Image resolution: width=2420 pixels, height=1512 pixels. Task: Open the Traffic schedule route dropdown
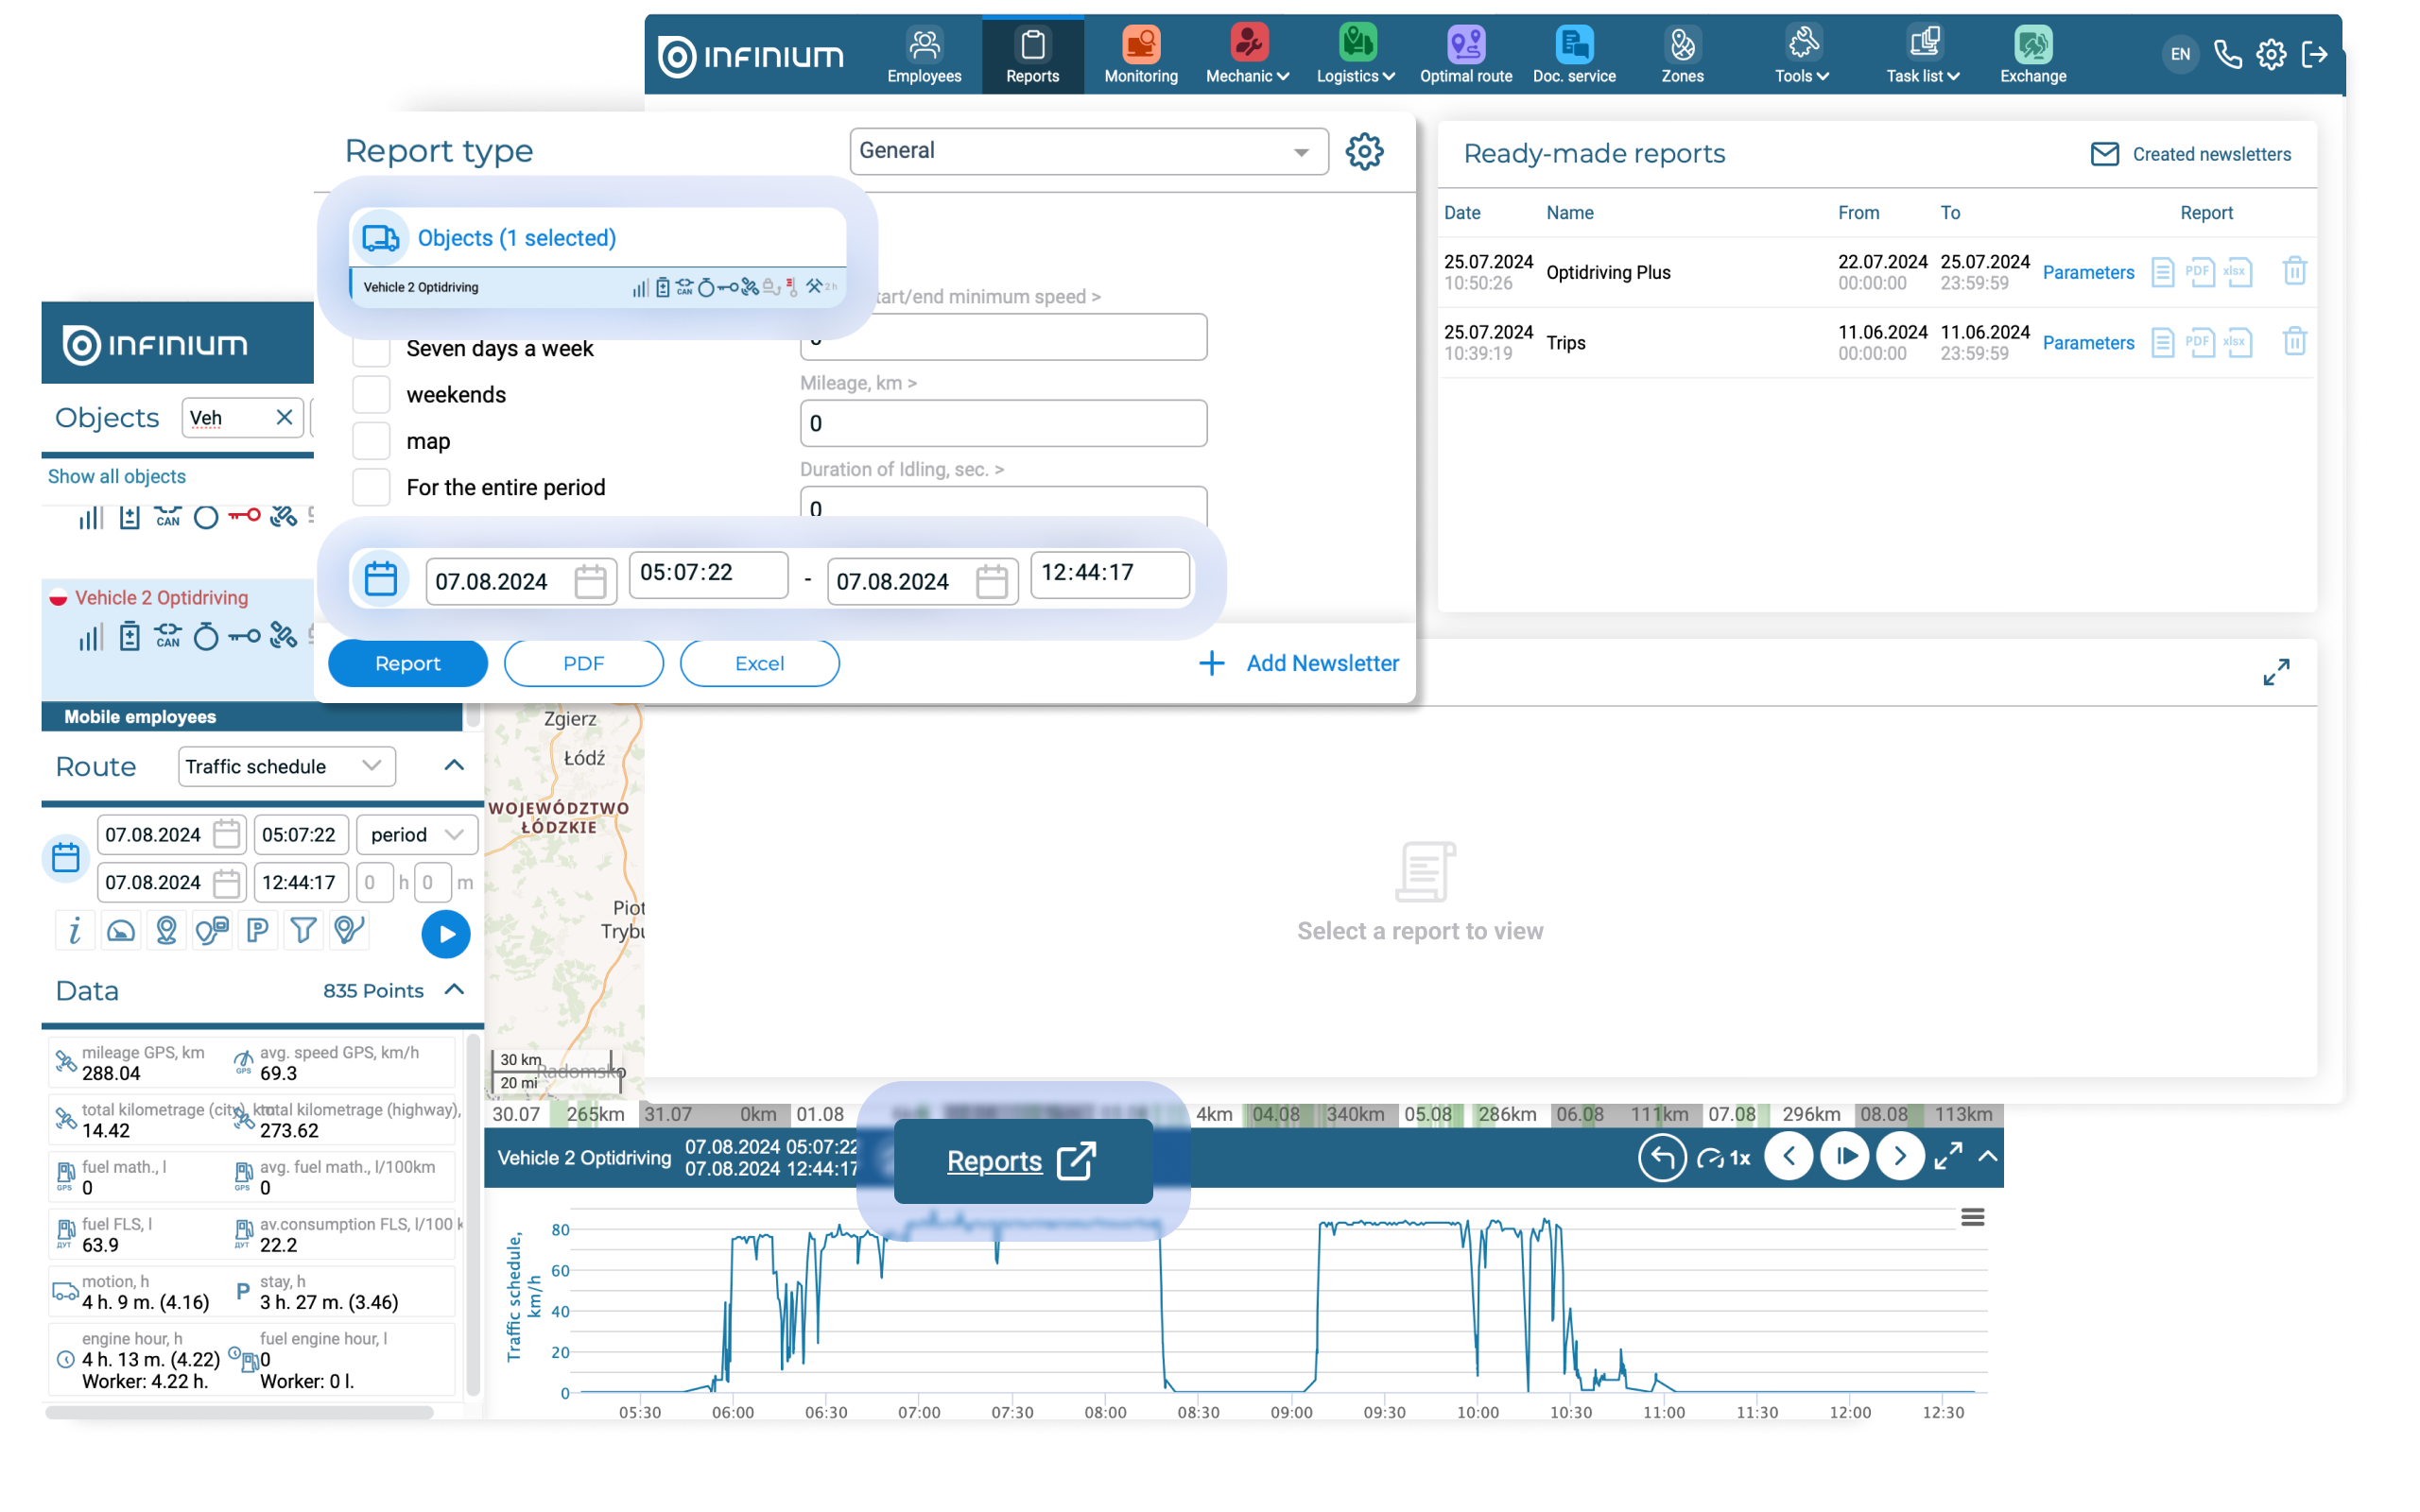pyautogui.click(x=286, y=767)
